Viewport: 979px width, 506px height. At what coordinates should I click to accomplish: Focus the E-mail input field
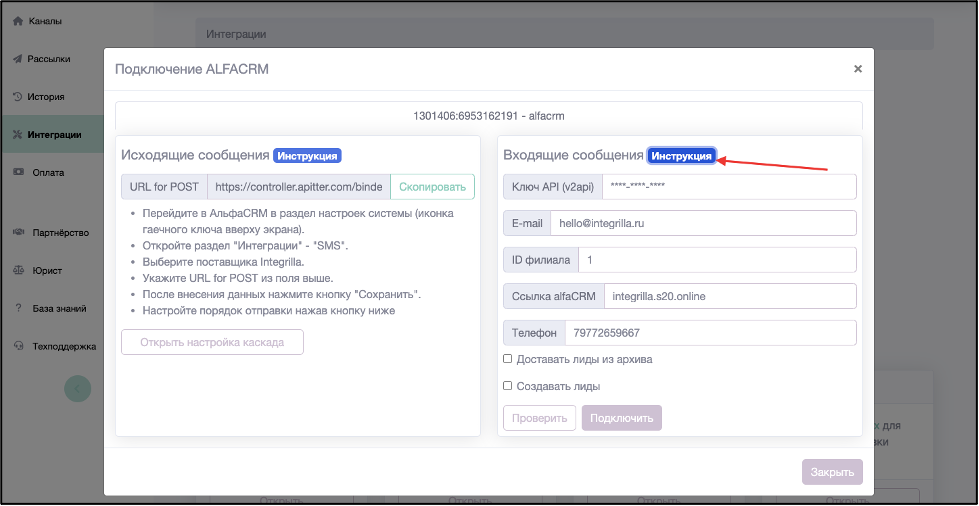(703, 223)
